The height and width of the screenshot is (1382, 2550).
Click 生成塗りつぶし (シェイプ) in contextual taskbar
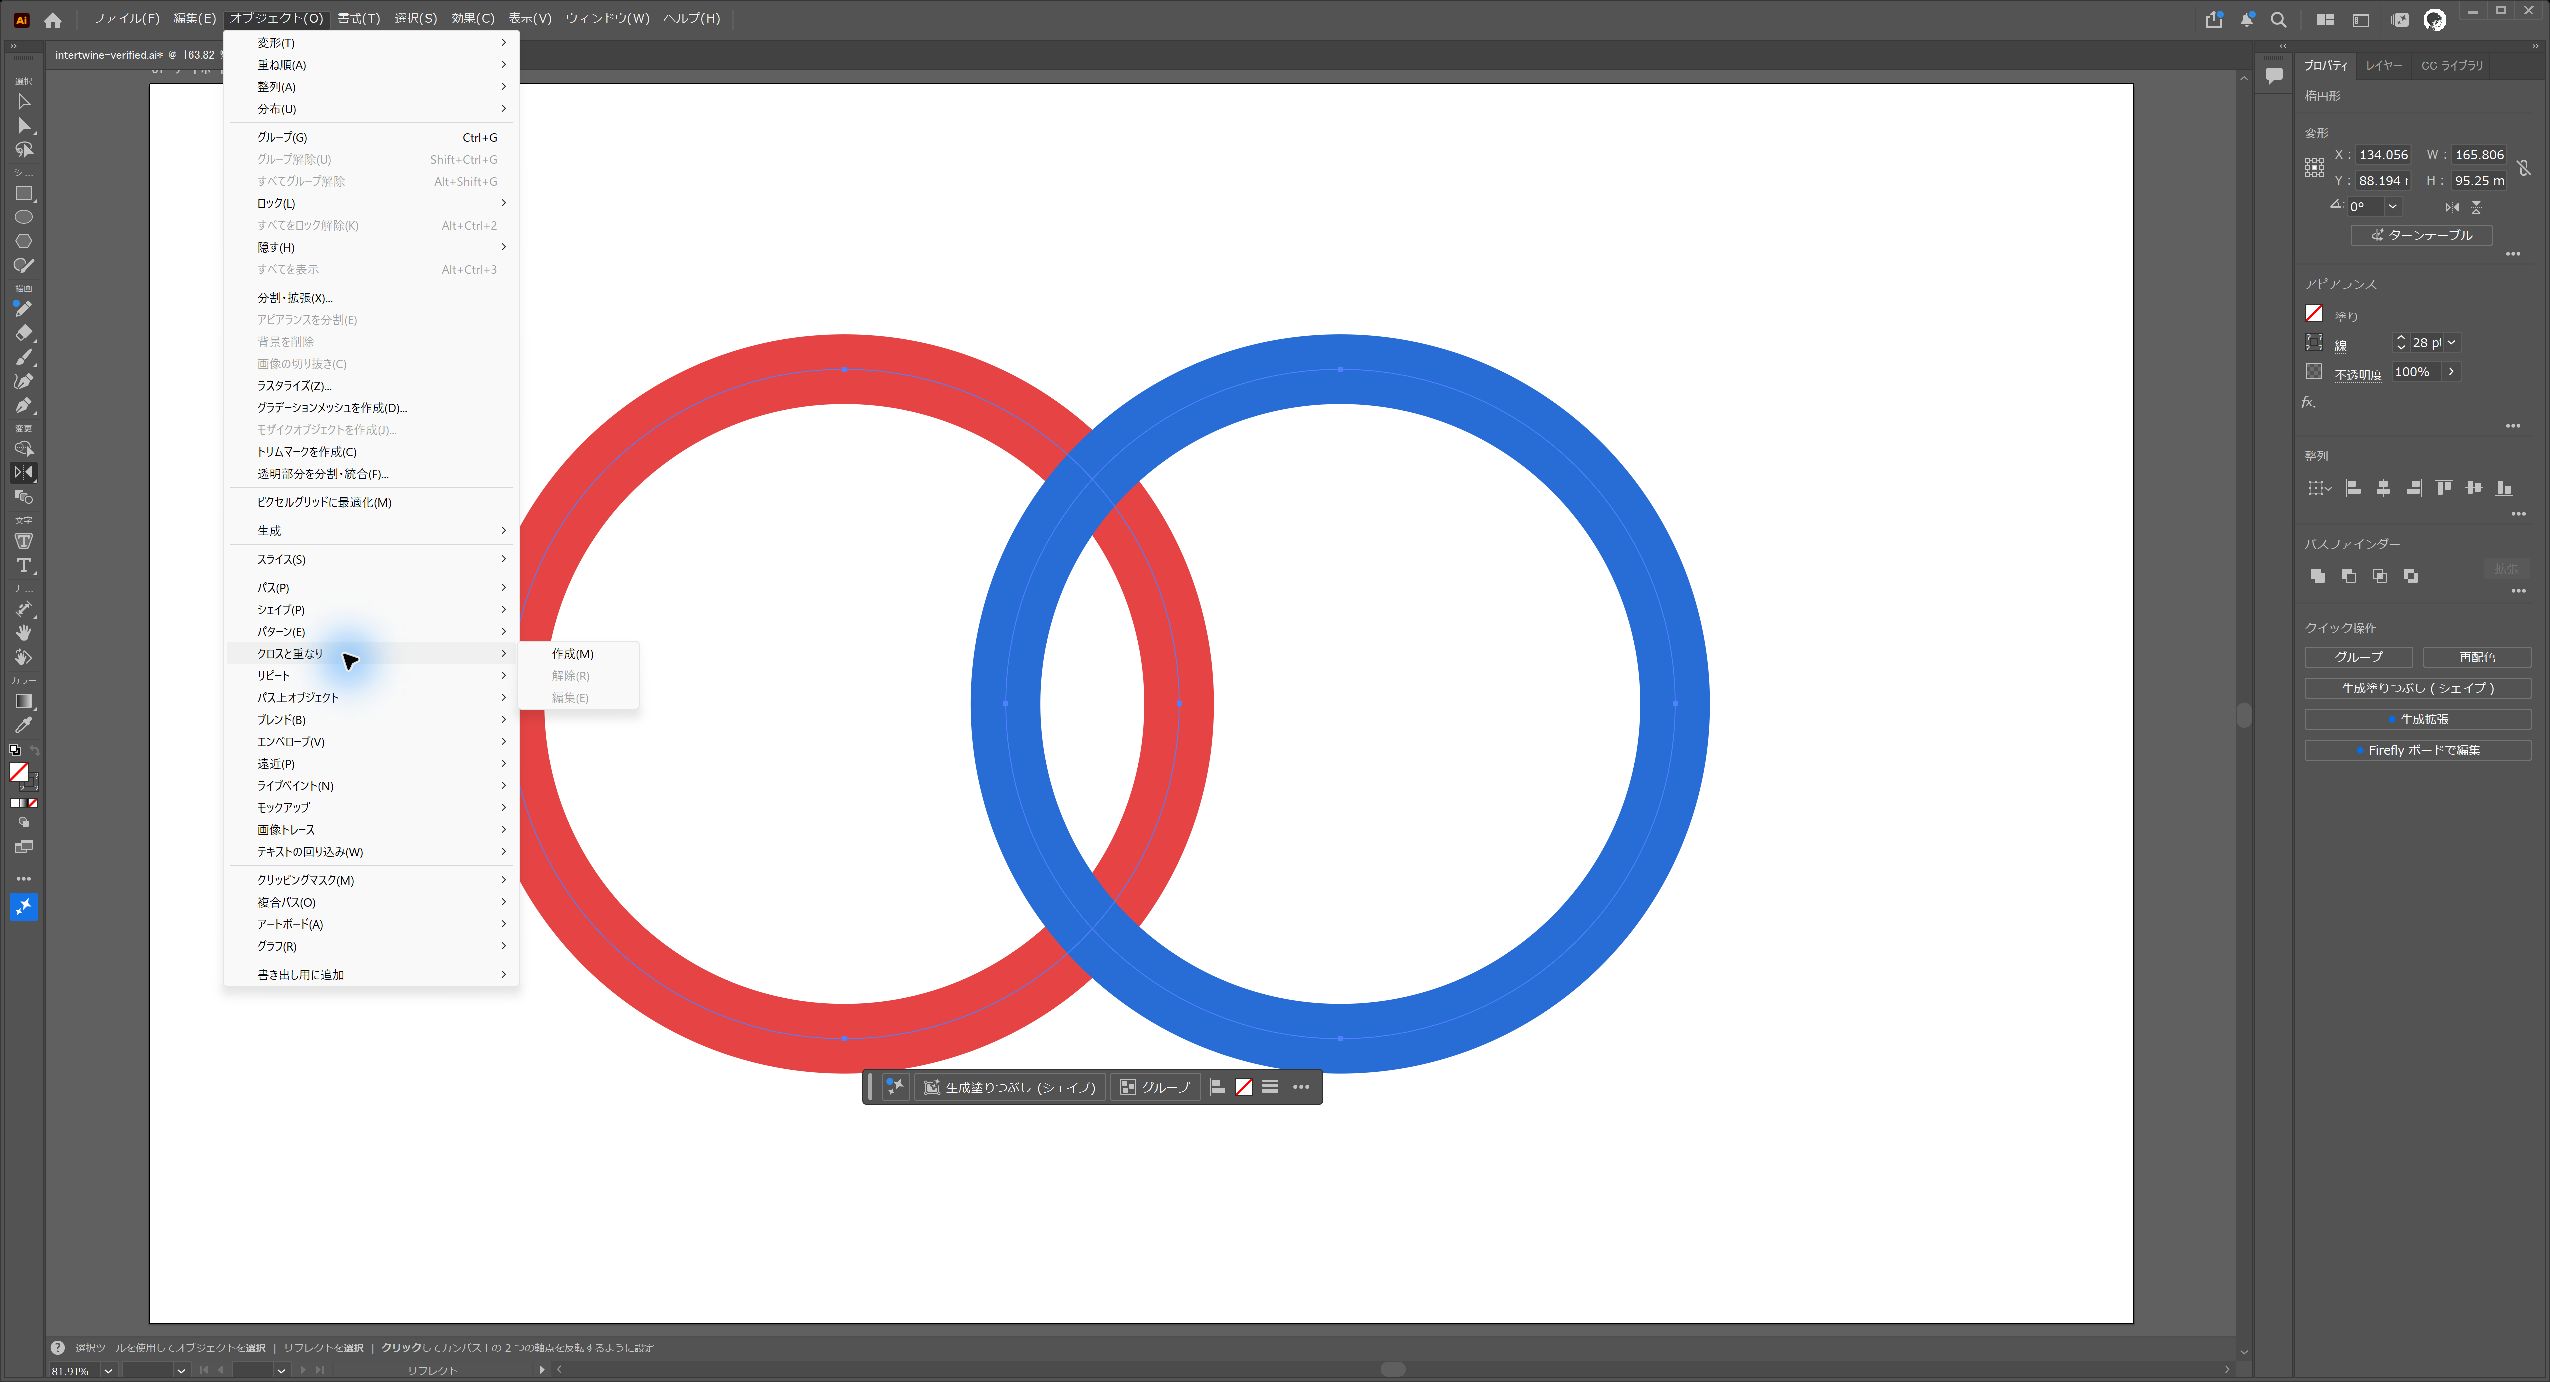coord(1010,1087)
